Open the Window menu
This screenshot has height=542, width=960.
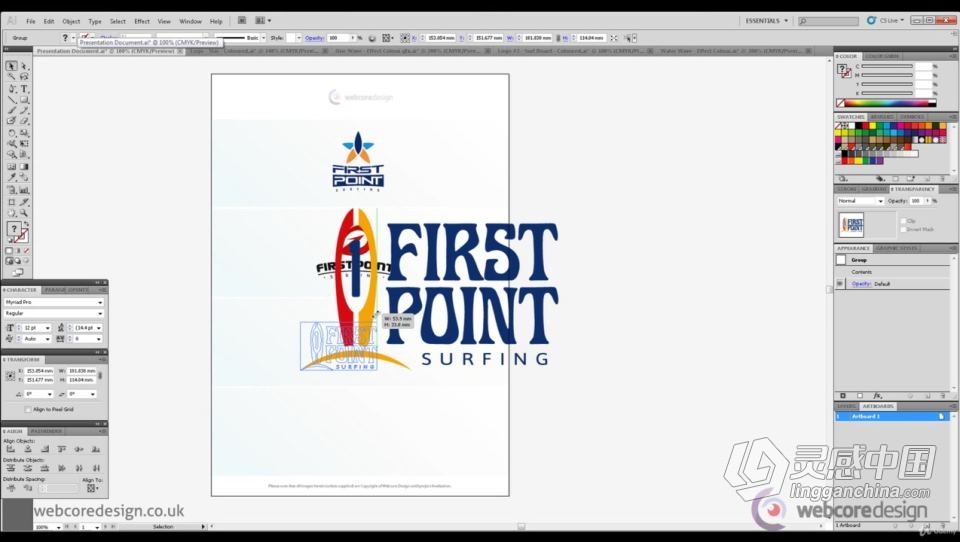(190, 21)
